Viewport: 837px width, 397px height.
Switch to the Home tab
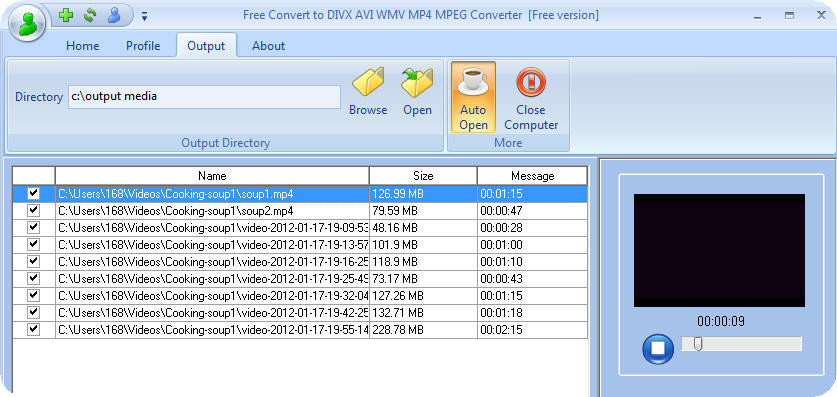click(x=83, y=46)
